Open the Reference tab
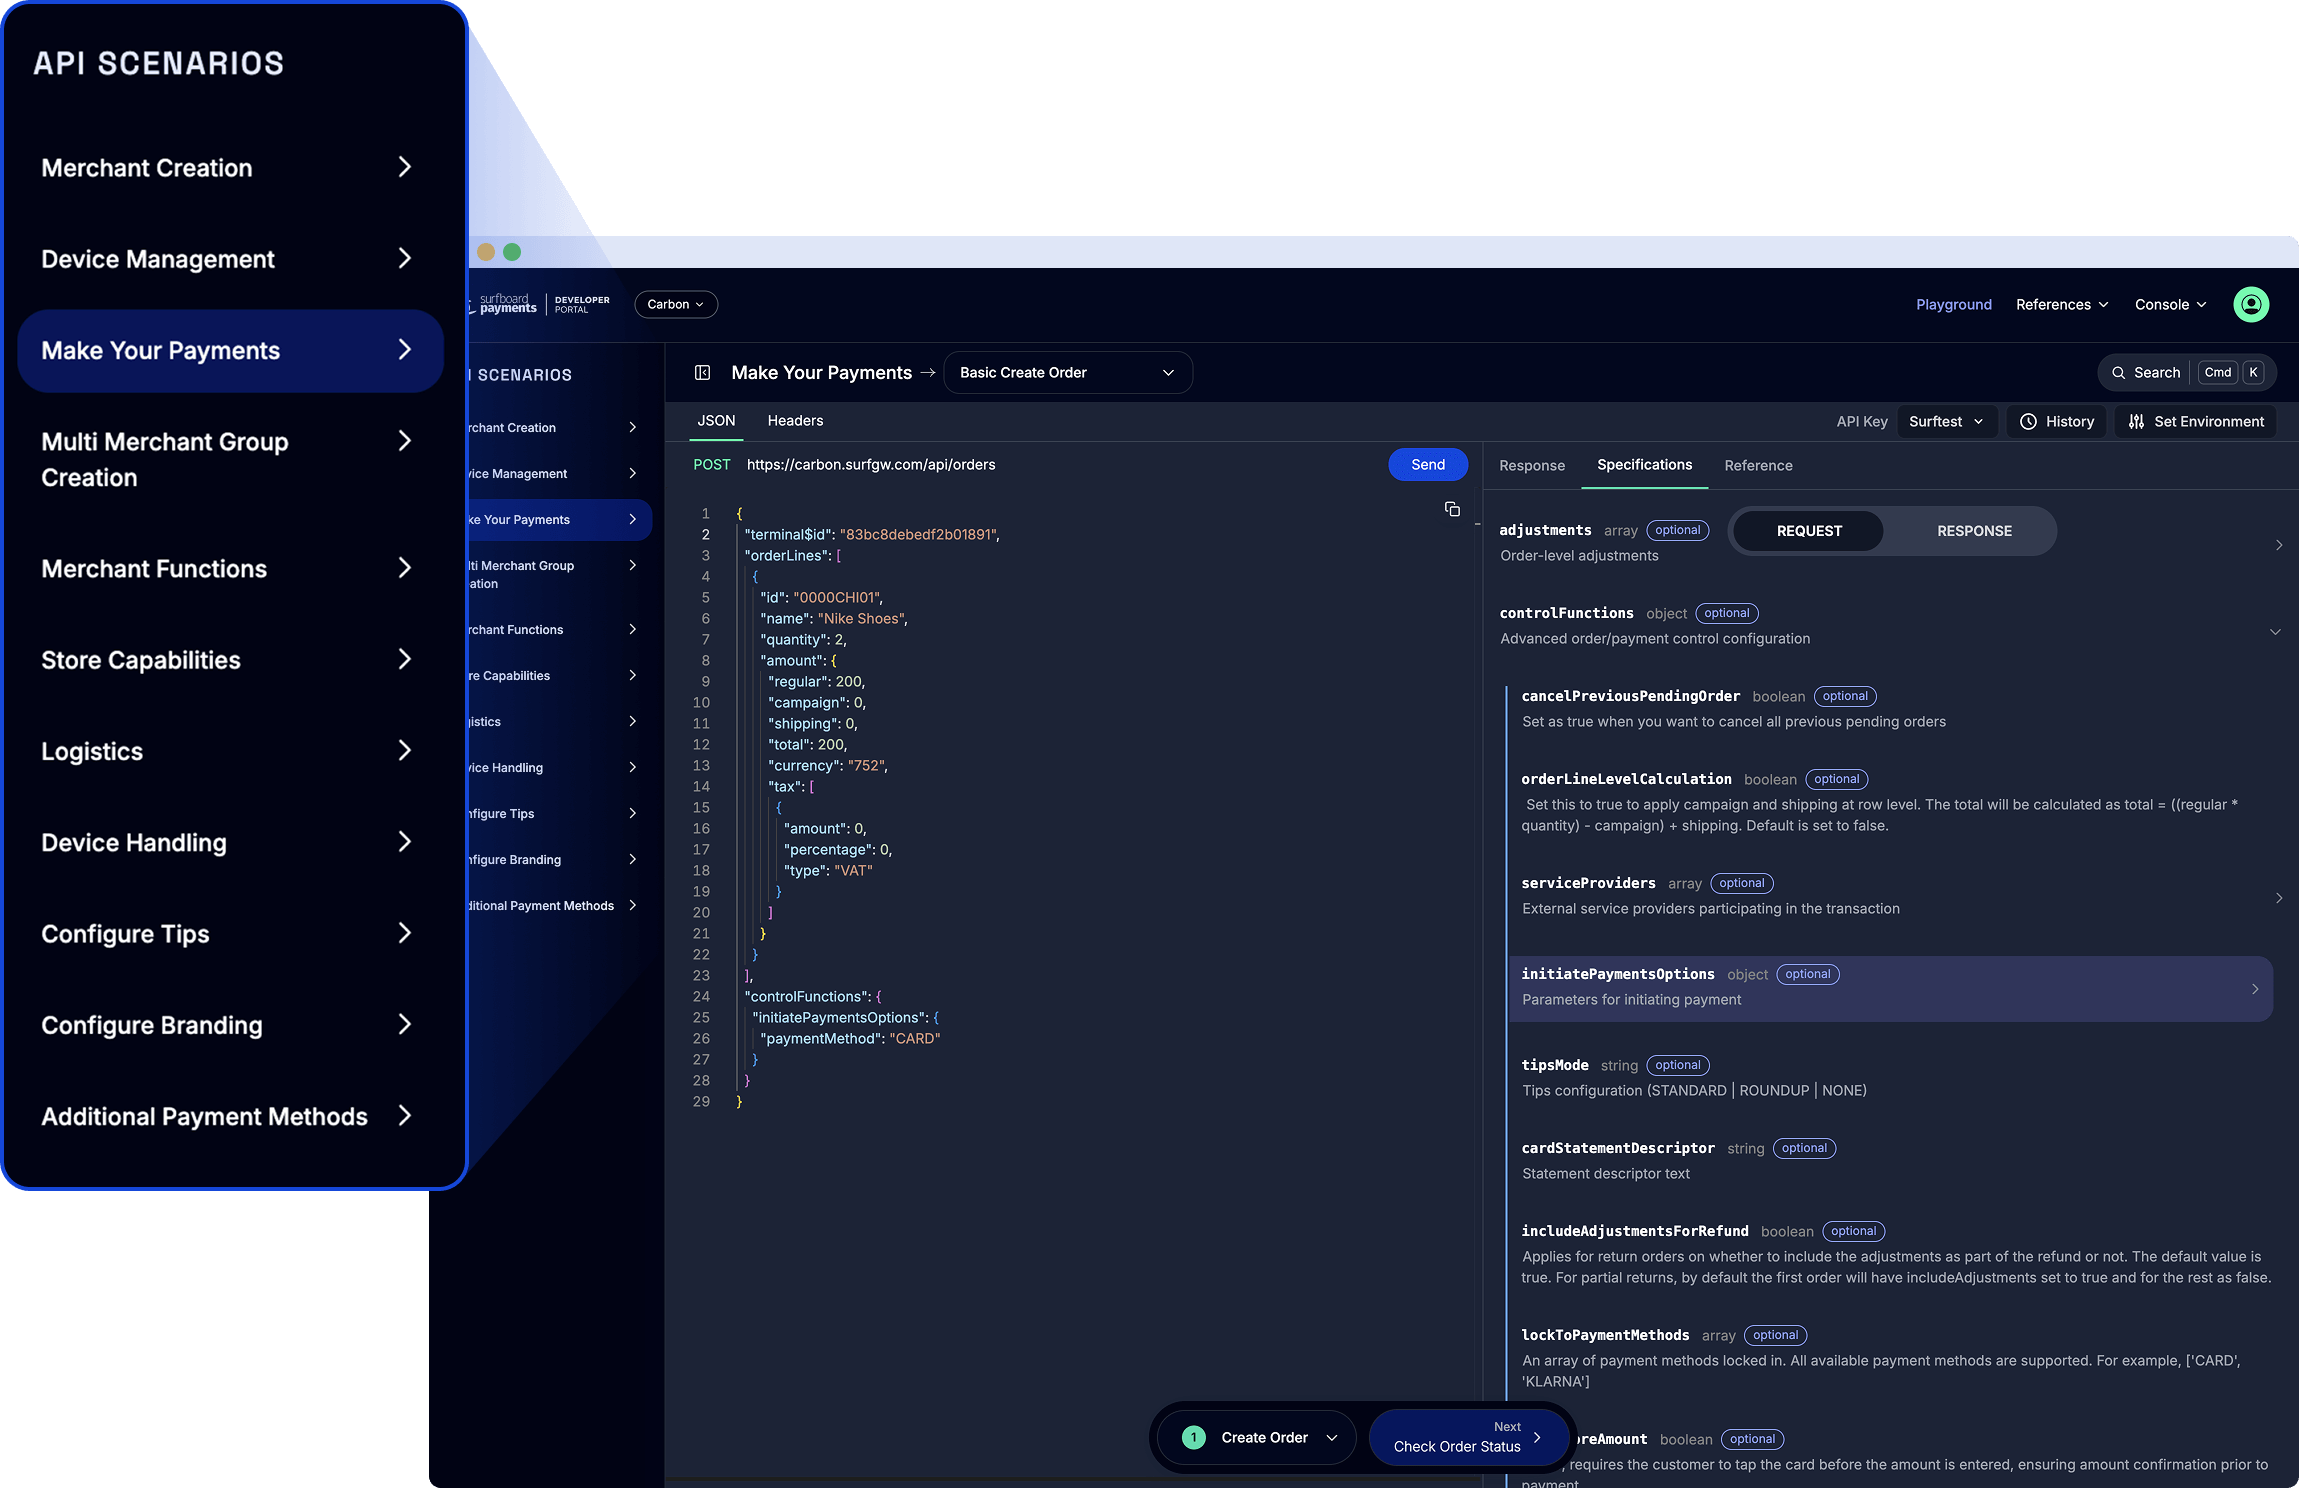This screenshot has width=2299, height=1488. [x=1757, y=465]
